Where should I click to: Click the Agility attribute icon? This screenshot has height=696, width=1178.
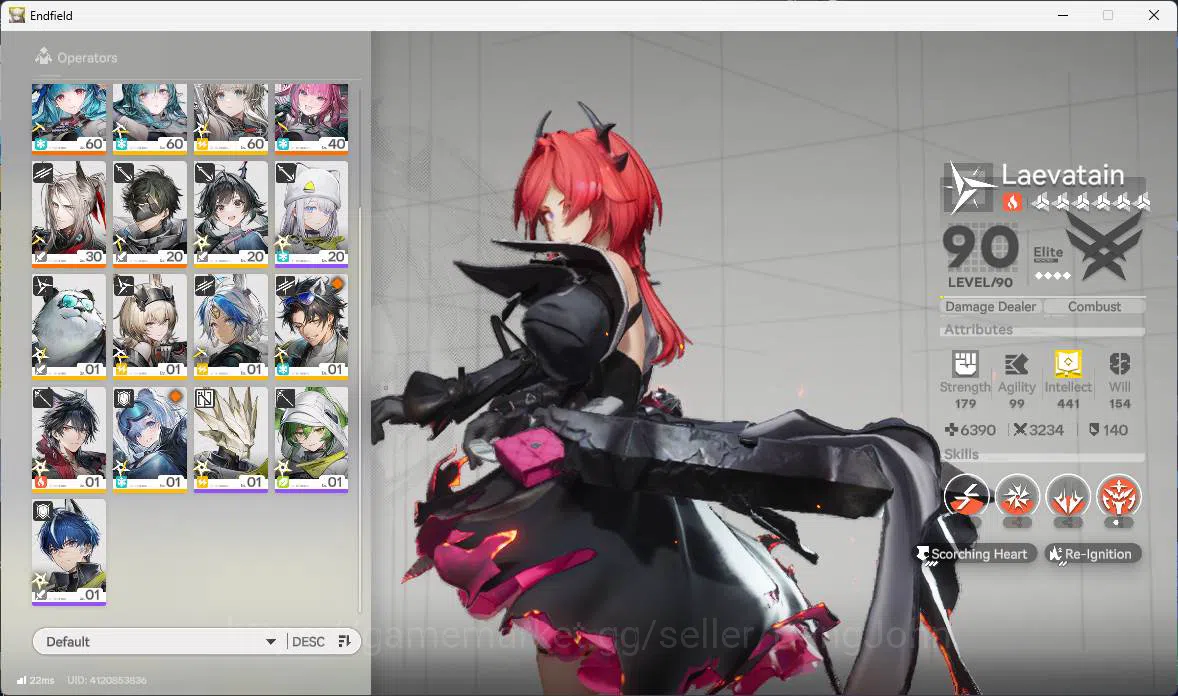[x=1016, y=365]
